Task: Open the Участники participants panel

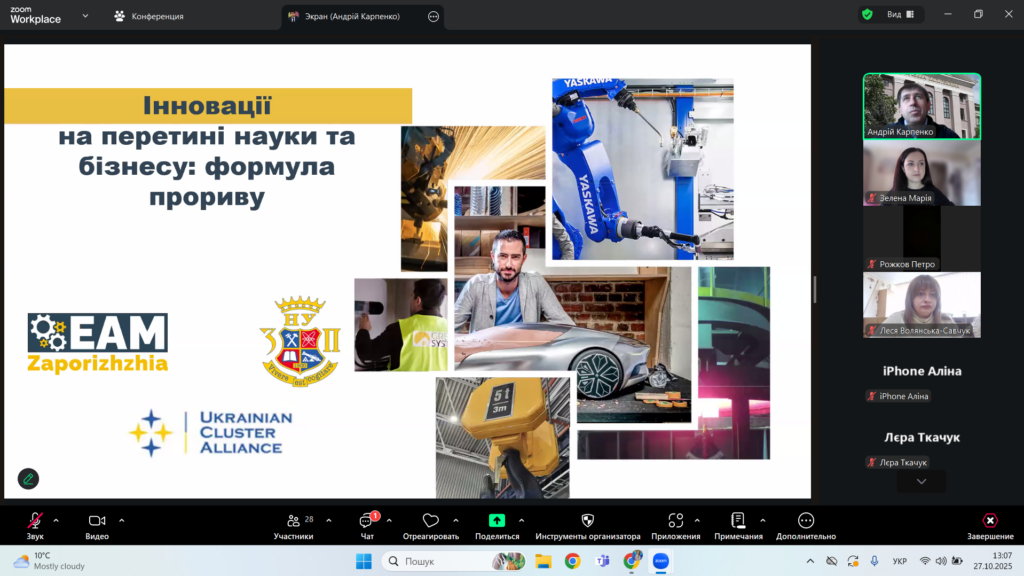Action: click(x=293, y=521)
